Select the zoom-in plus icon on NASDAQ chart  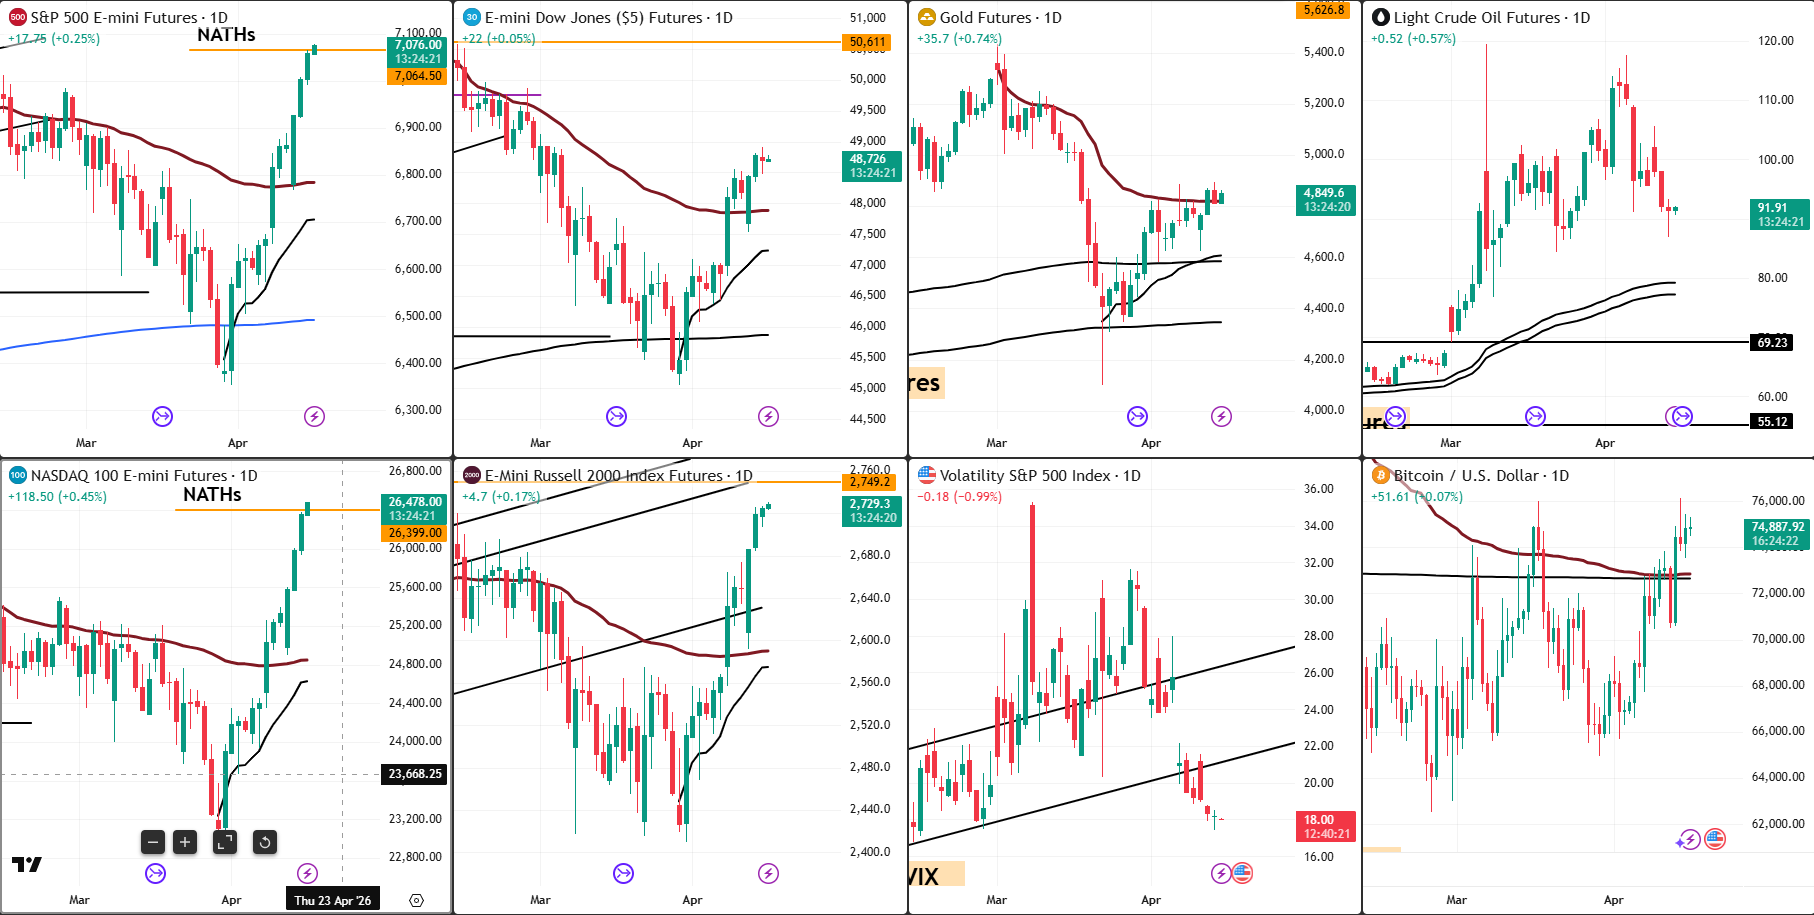(185, 842)
